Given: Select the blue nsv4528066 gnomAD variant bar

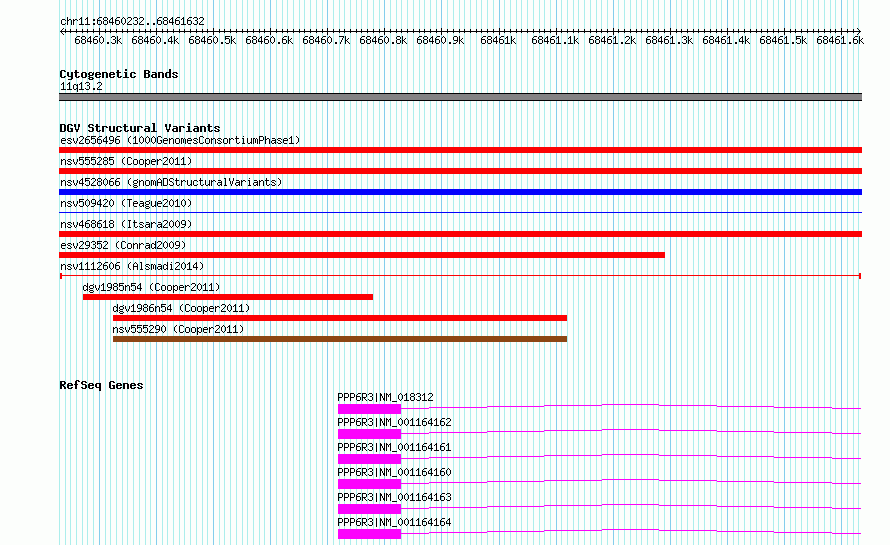Looking at the screenshot, I should point(460,192).
